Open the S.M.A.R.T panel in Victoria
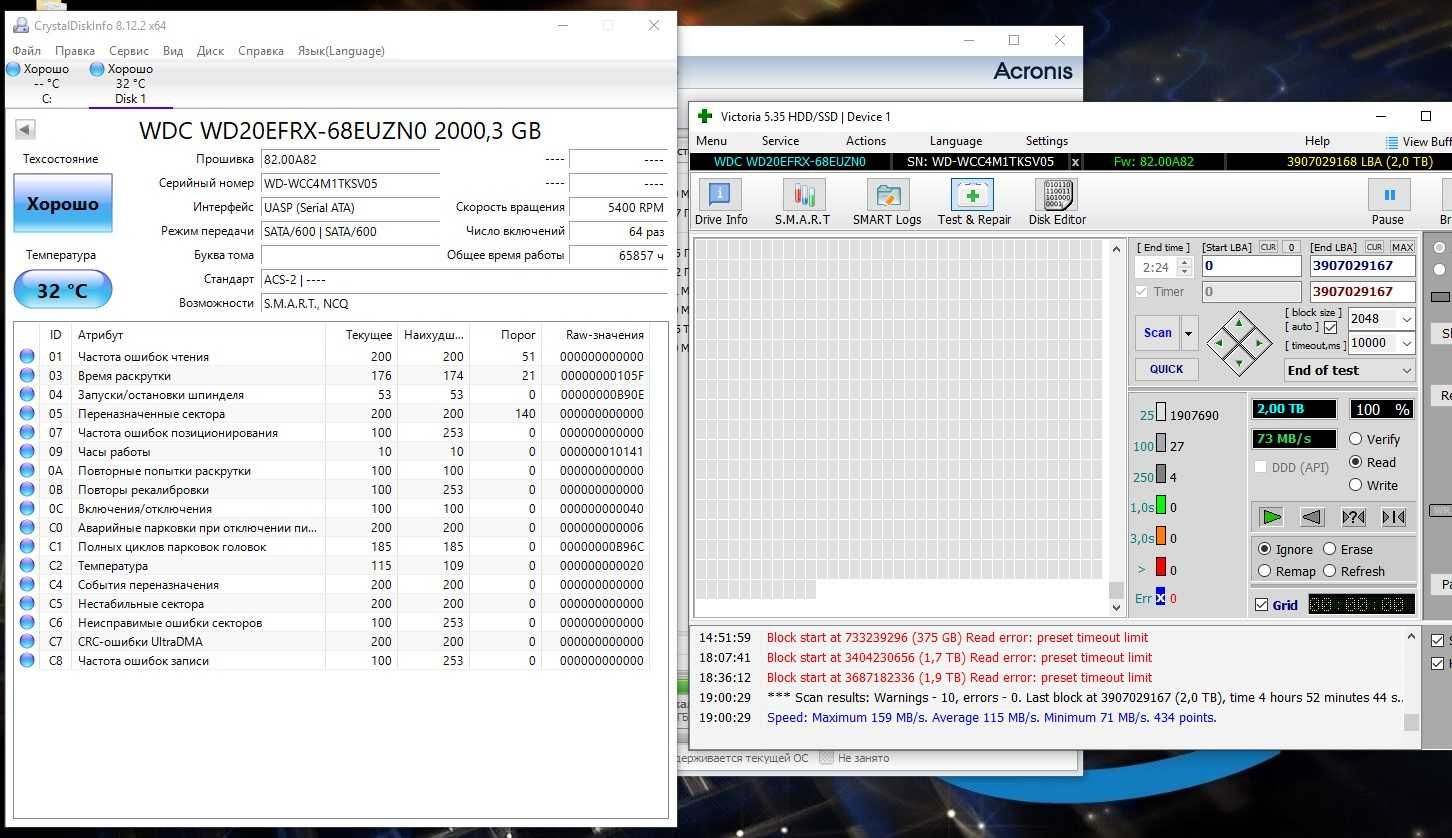Image resolution: width=1452 pixels, height=838 pixels. [802, 202]
